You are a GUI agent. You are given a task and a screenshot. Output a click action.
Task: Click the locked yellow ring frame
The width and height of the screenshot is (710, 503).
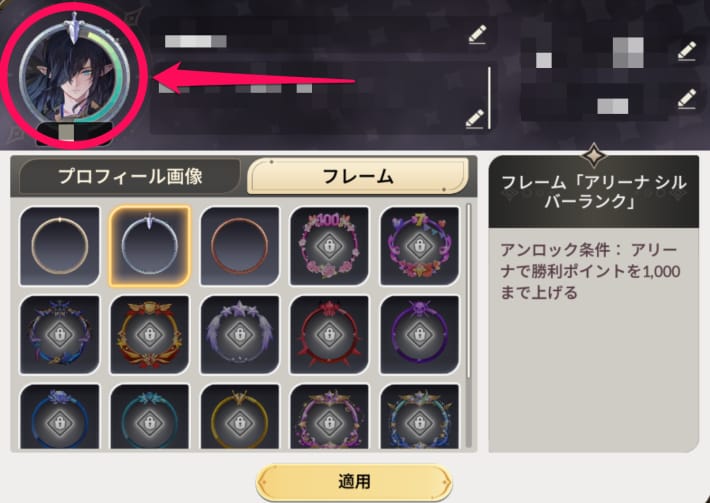pos(240,417)
